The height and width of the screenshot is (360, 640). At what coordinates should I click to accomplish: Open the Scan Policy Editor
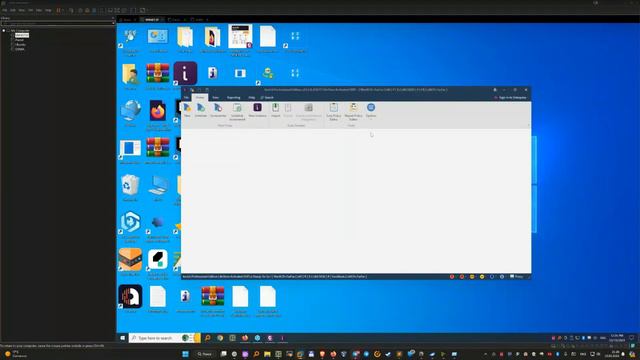pyautogui.click(x=333, y=111)
